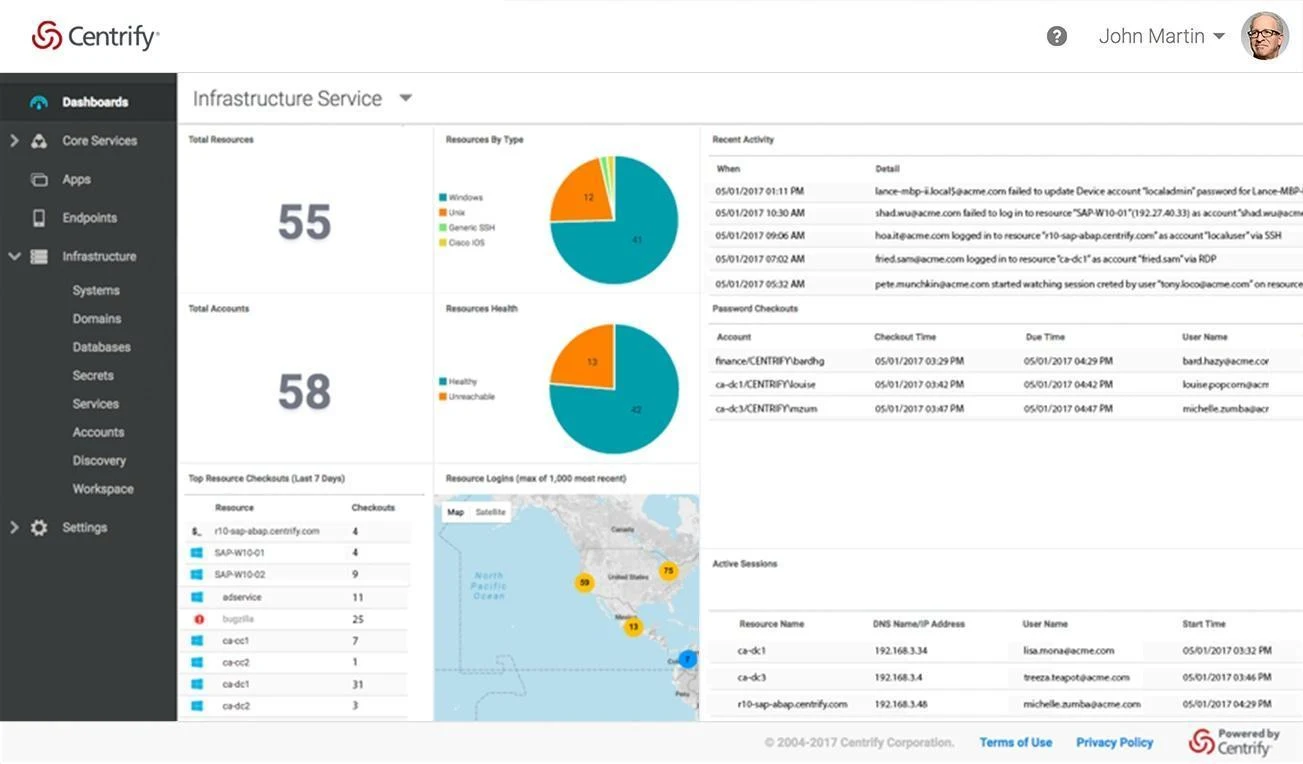Click the Windows icon beside SAP-W10-02
The height and width of the screenshot is (764, 1303).
click(197, 575)
